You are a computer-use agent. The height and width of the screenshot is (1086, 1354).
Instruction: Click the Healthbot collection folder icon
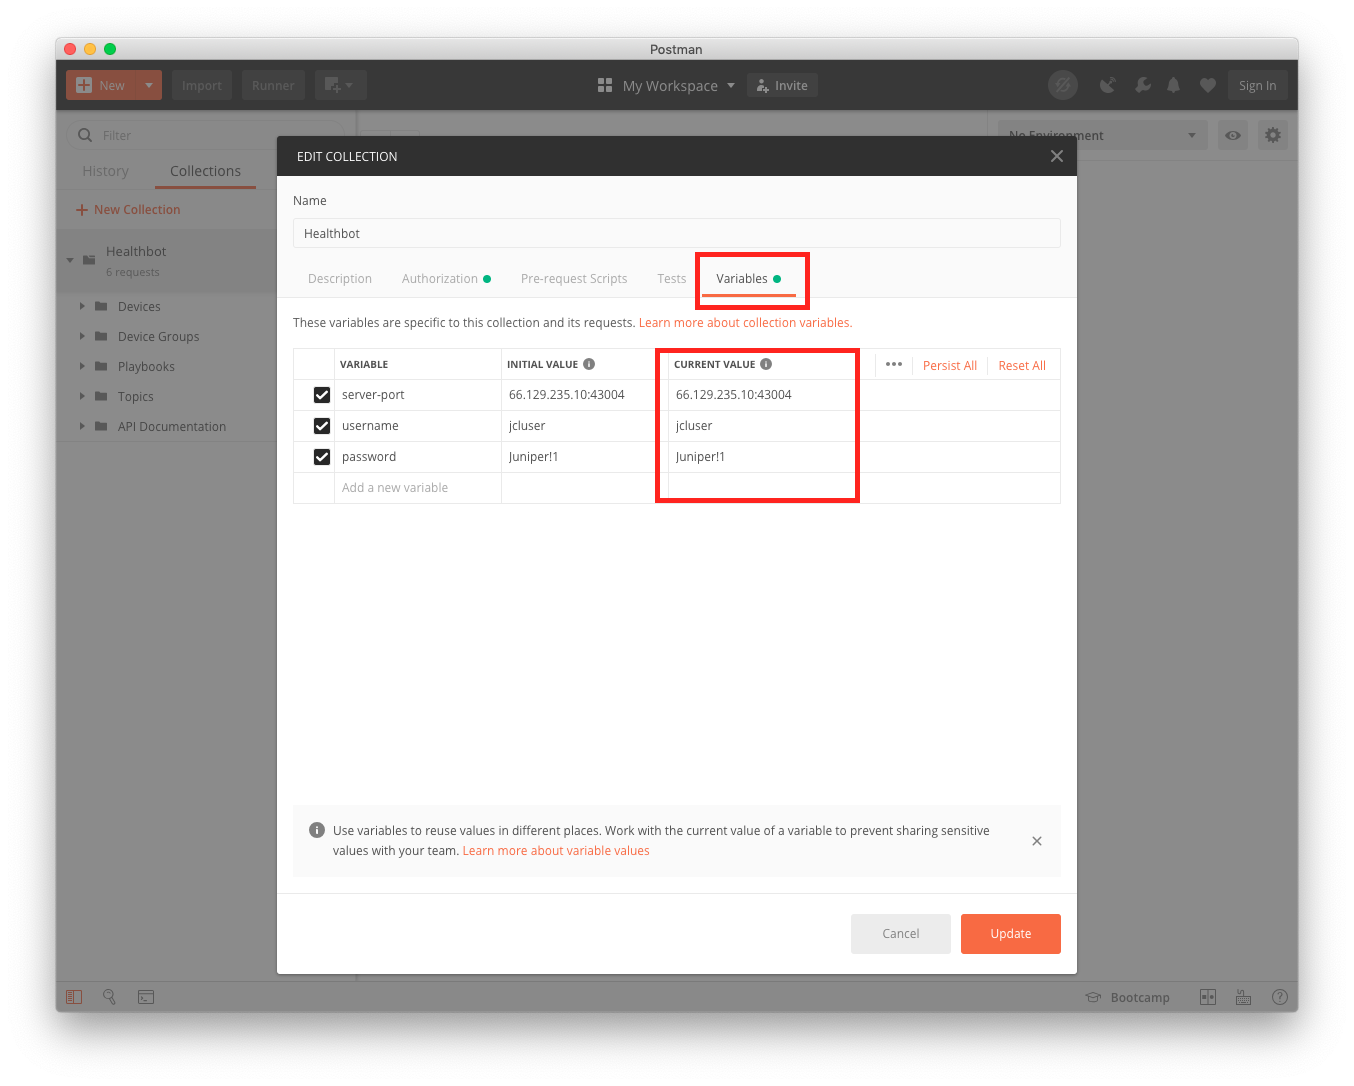[89, 259]
